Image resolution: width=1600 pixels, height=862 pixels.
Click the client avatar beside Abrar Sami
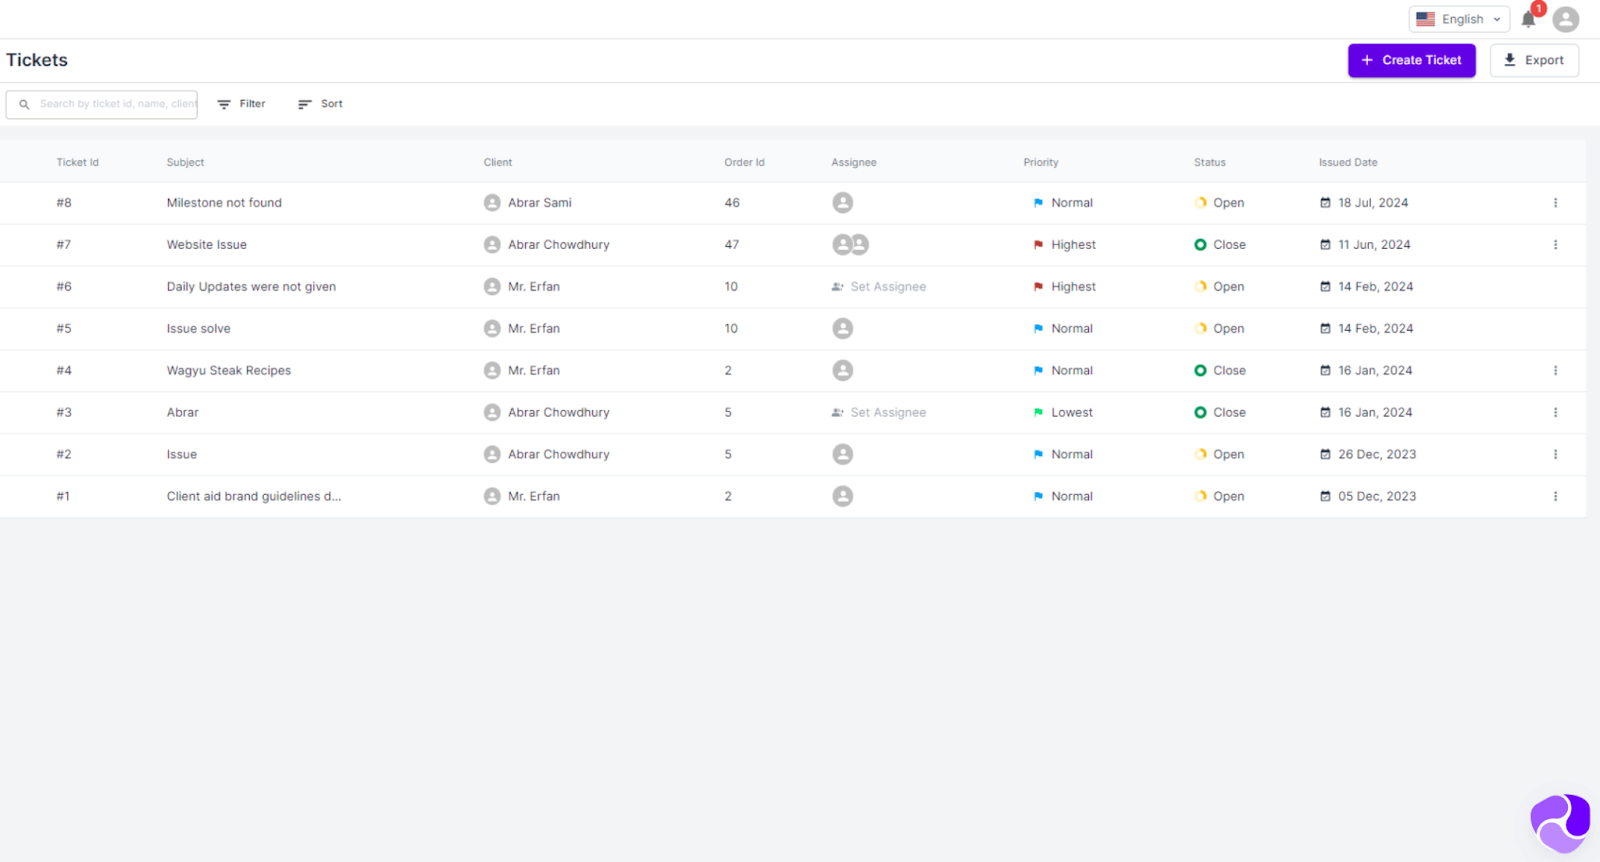[x=492, y=203]
